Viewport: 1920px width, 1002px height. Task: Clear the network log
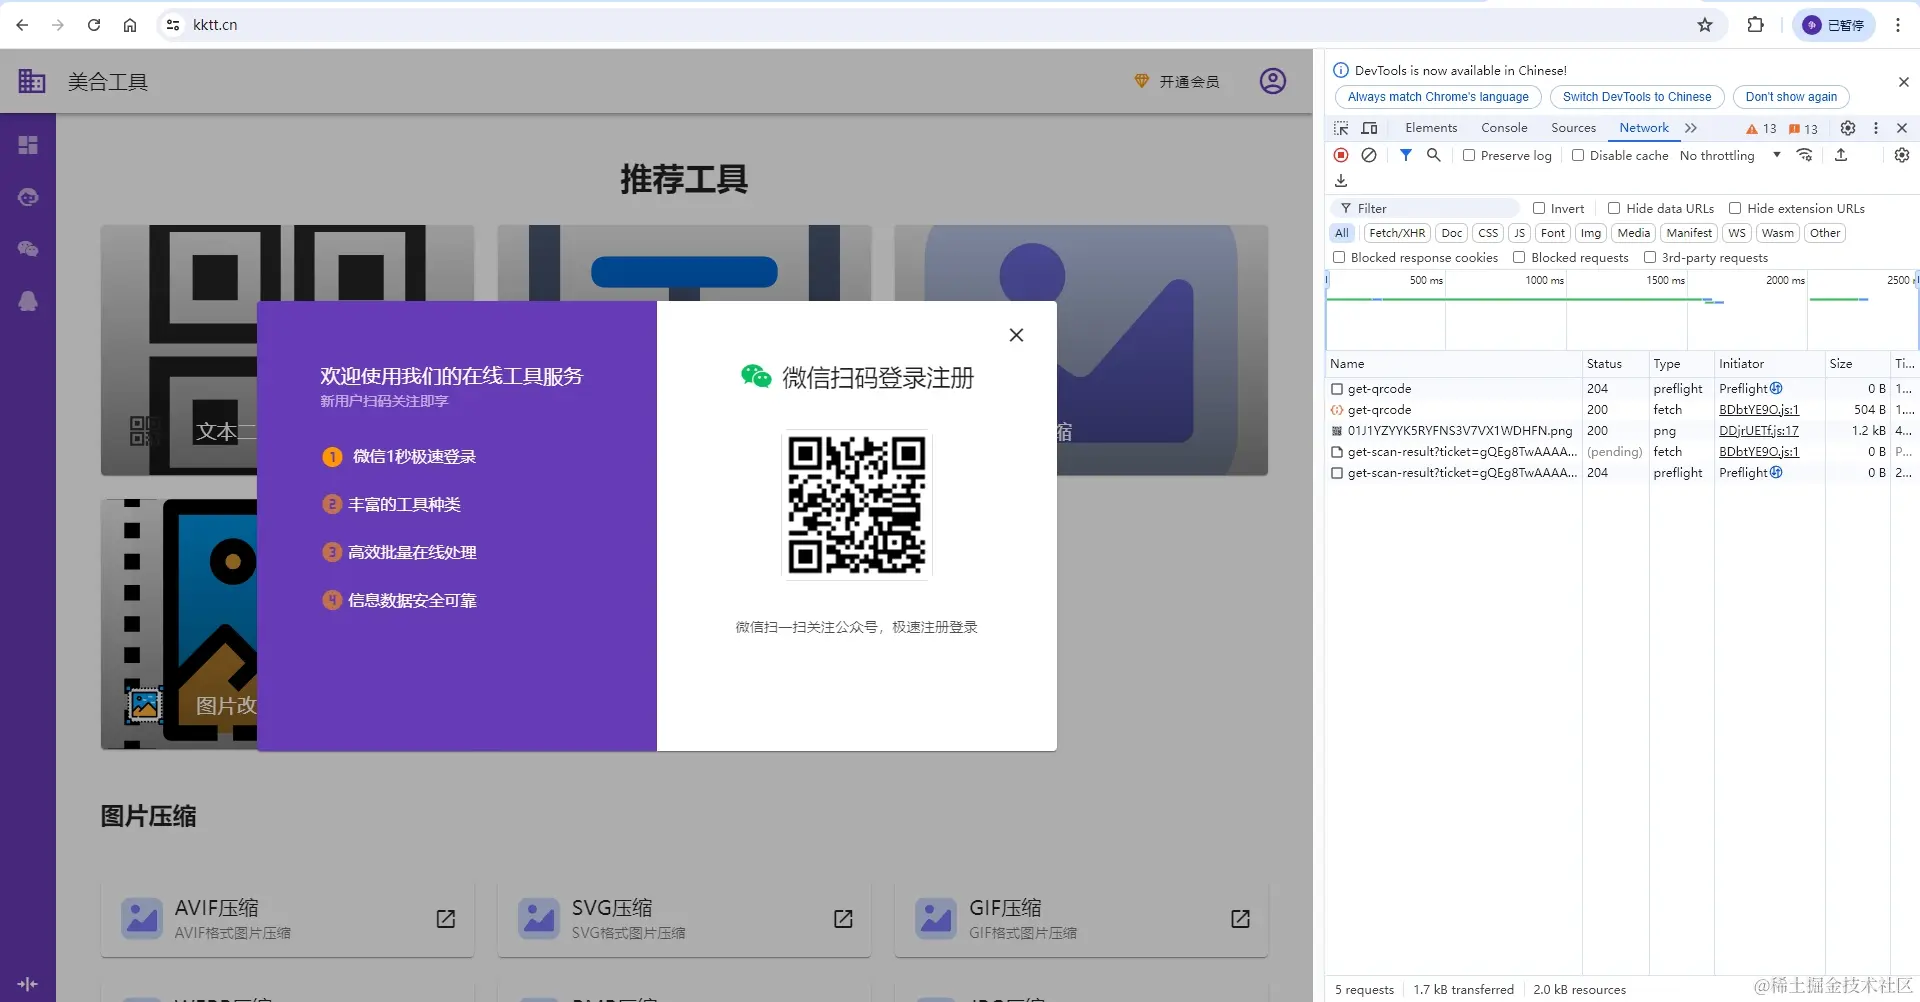click(1369, 155)
